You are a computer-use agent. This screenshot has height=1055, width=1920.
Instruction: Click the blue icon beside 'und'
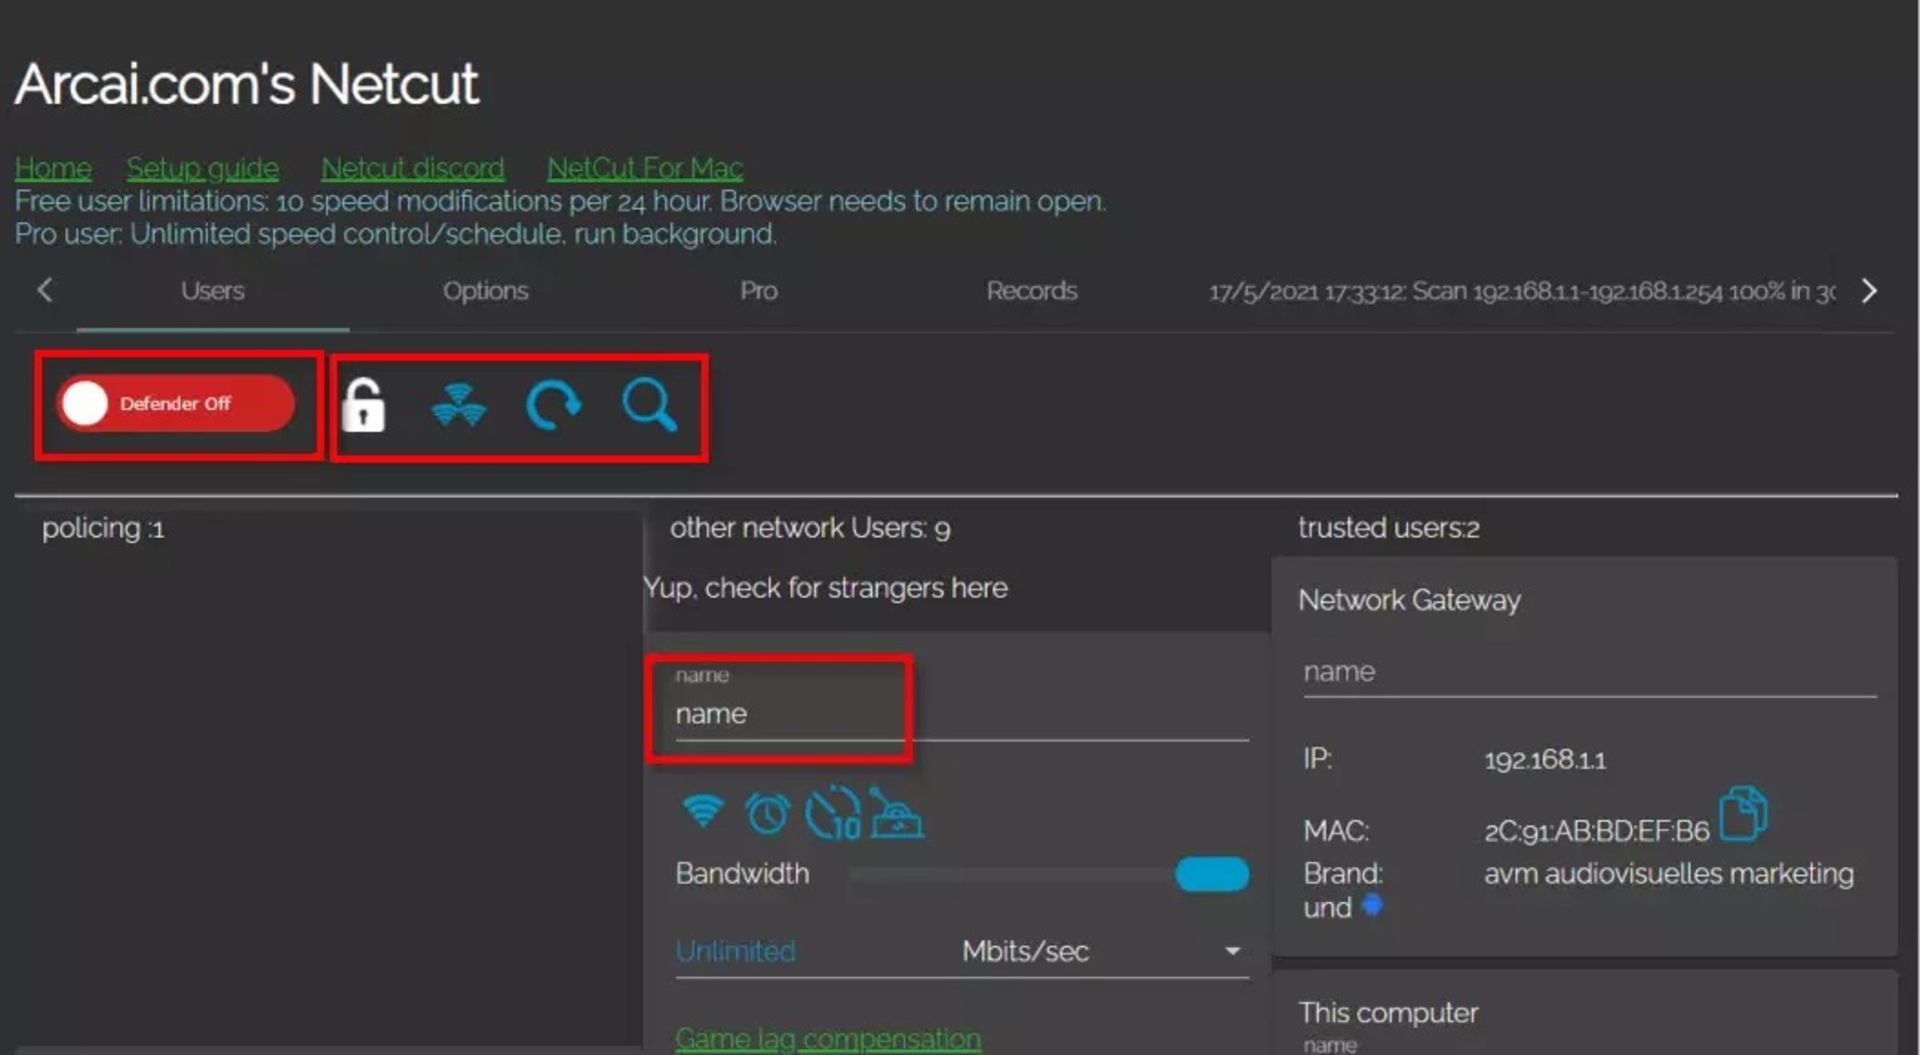[1373, 905]
